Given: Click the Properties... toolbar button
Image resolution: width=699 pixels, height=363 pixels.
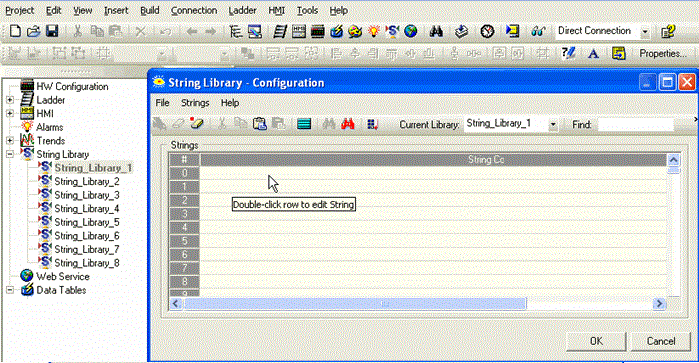Looking at the screenshot, I should pyautogui.click(x=663, y=54).
